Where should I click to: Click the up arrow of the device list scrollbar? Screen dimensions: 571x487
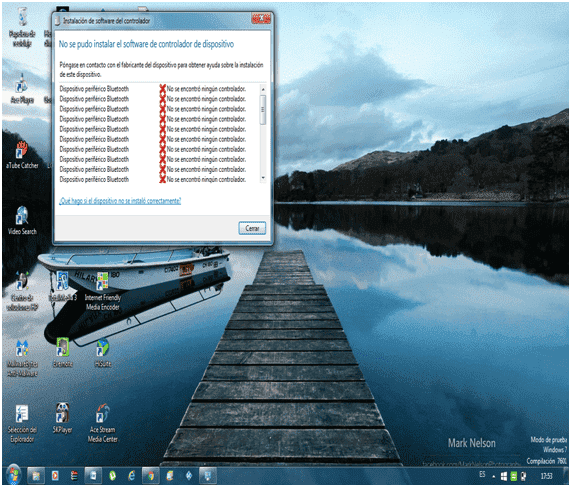[263, 89]
